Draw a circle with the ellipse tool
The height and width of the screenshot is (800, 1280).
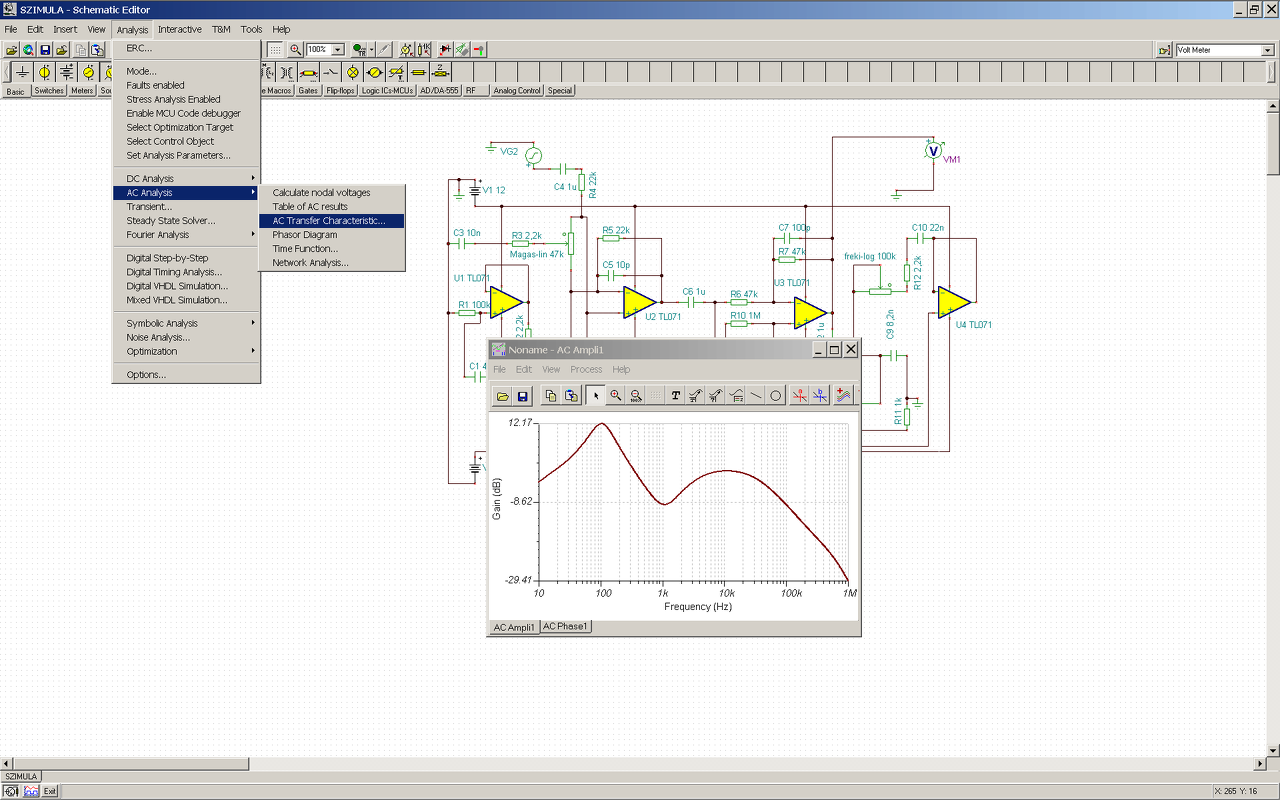tap(776, 396)
